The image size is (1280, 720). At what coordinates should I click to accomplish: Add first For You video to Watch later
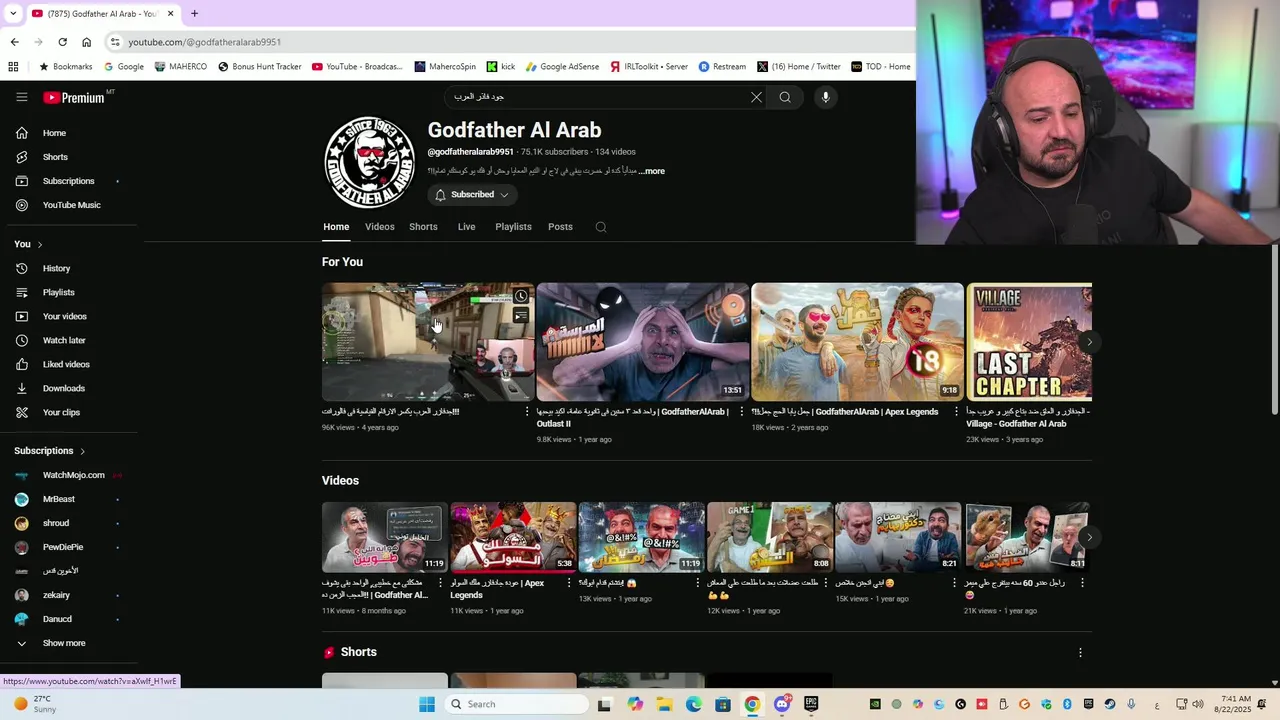click(521, 296)
